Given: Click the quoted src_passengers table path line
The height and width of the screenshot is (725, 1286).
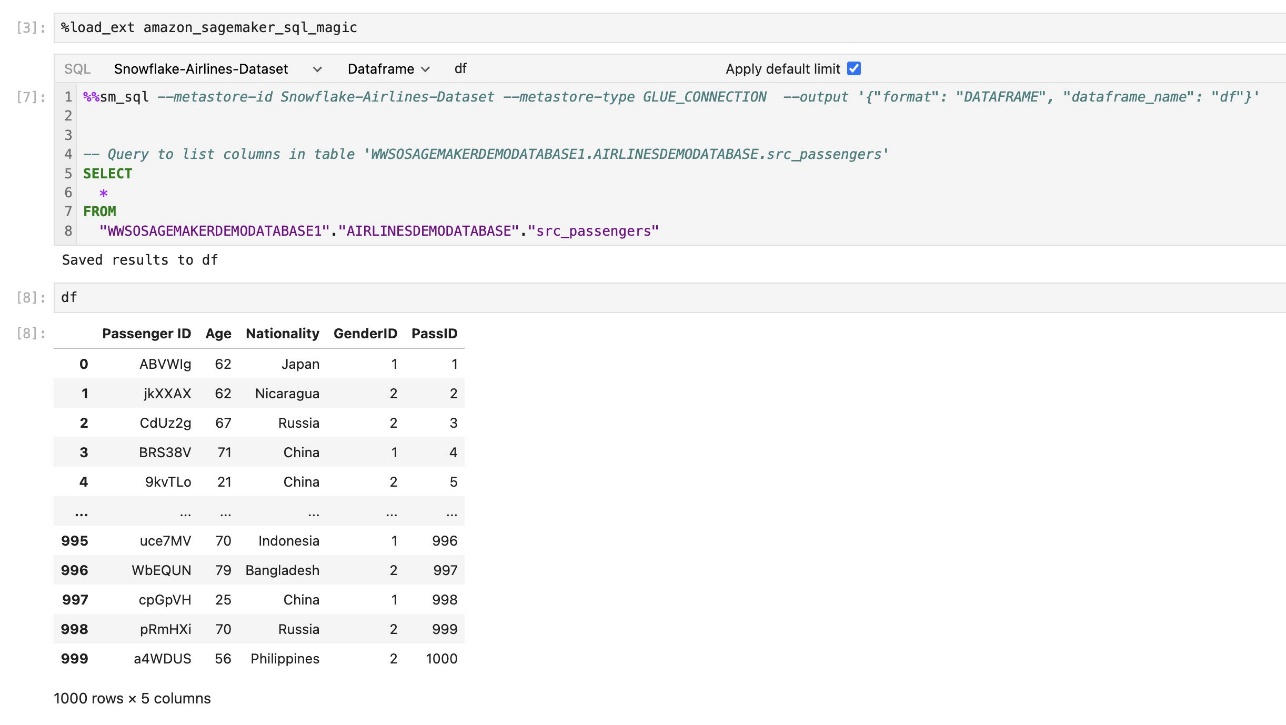Looking at the screenshot, I should pyautogui.click(x=379, y=231).
